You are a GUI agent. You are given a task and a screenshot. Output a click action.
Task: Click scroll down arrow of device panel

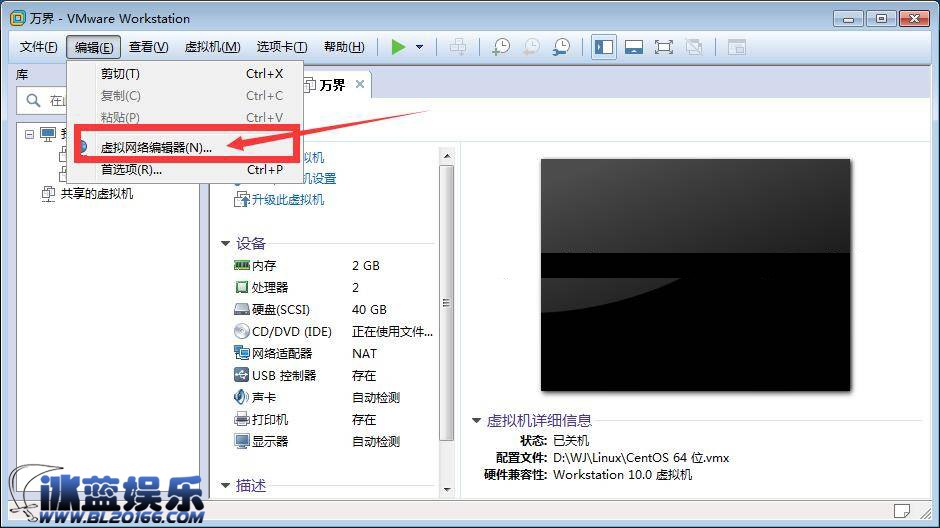tap(447, 490)
